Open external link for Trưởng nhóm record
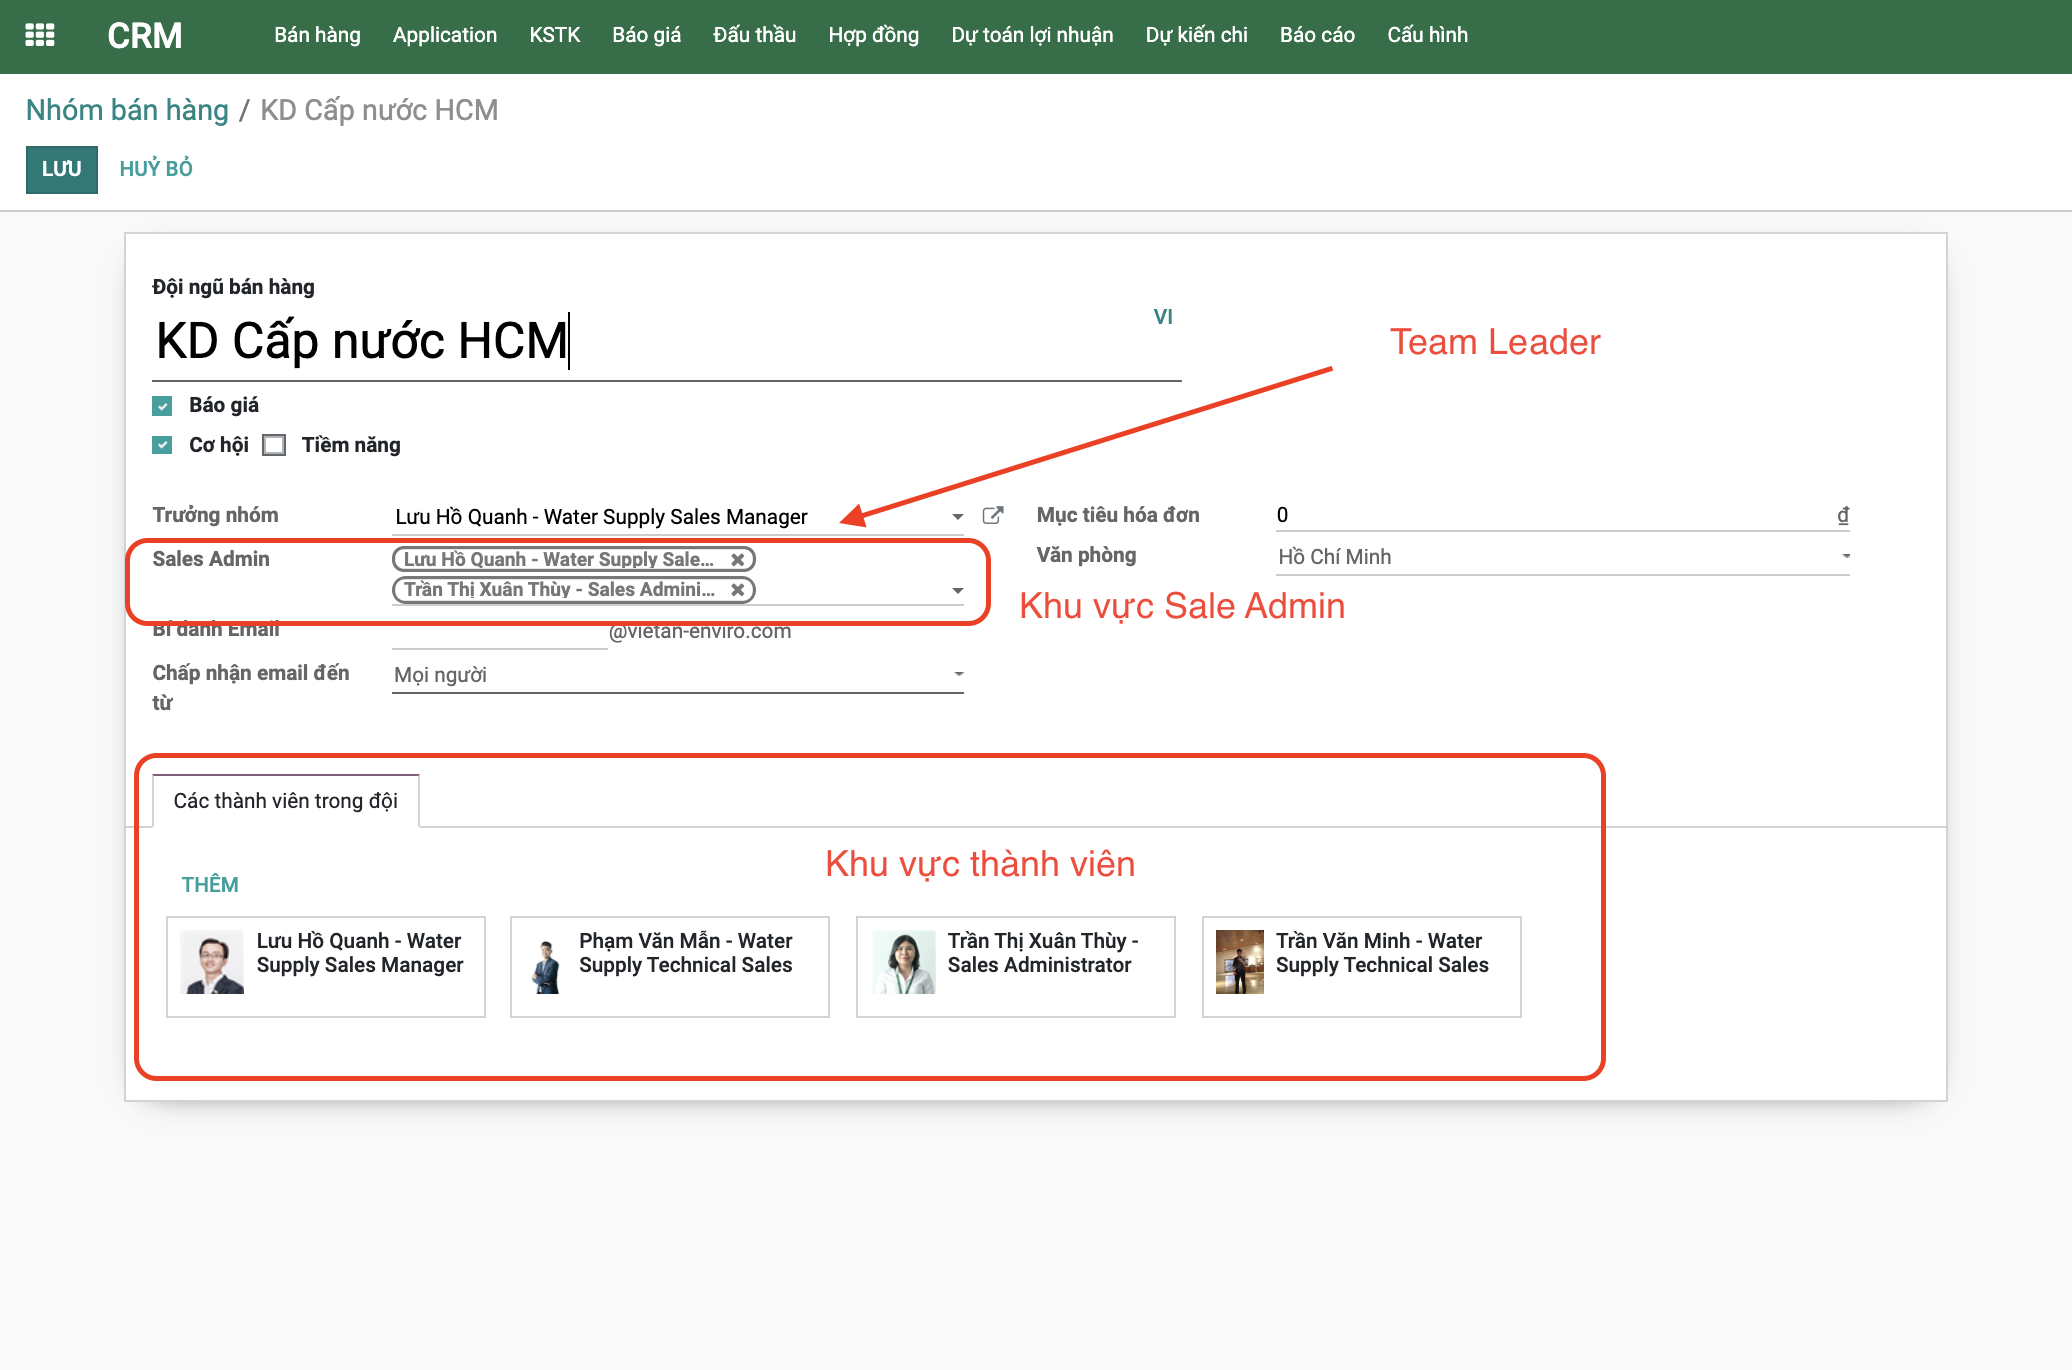 pos(992,515)
